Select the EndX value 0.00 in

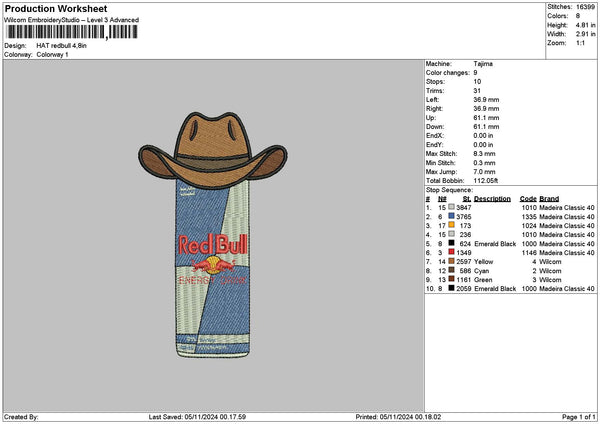coord(483,135)
